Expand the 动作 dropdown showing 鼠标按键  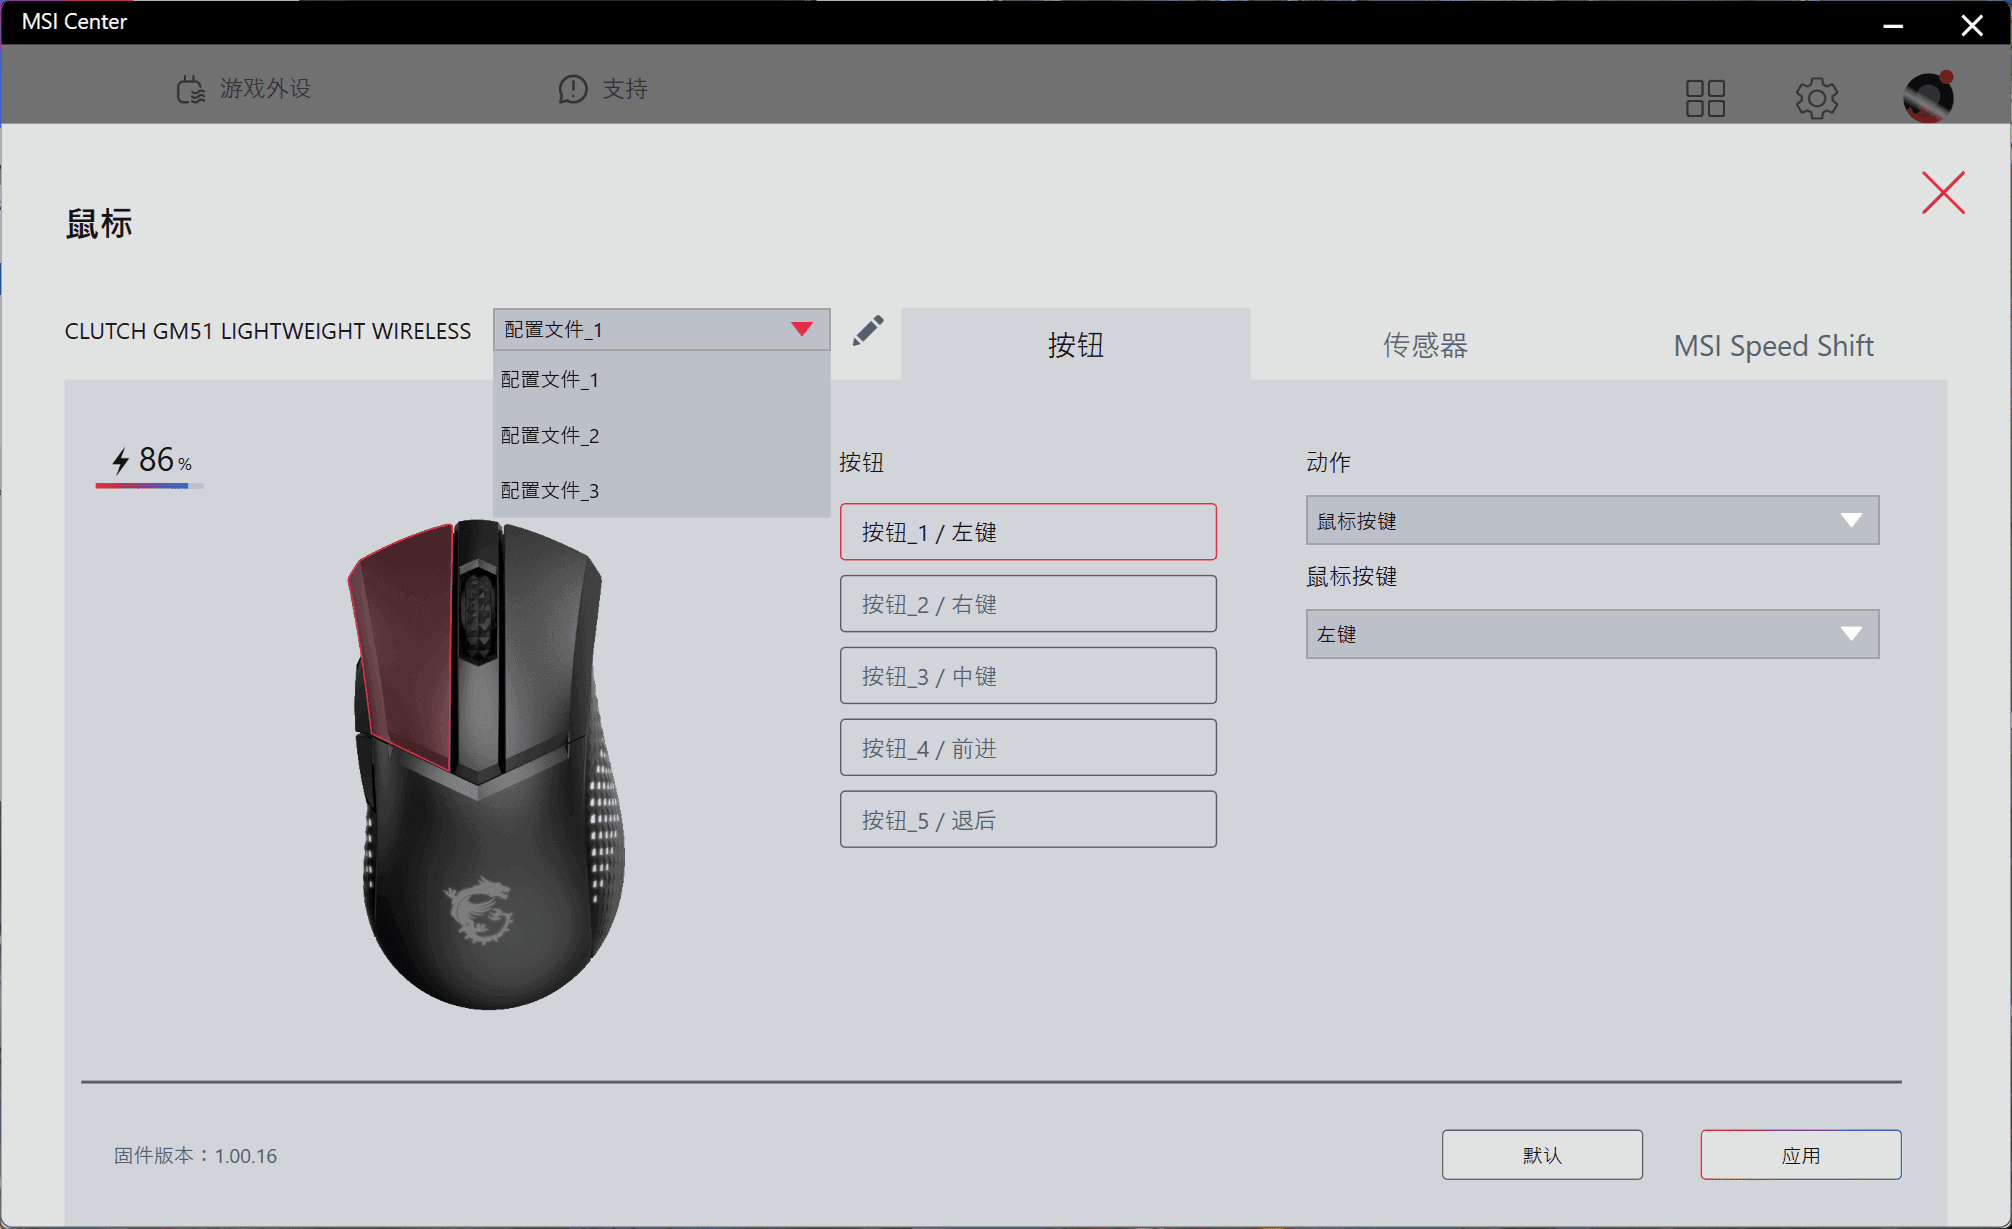[1592, 520]
